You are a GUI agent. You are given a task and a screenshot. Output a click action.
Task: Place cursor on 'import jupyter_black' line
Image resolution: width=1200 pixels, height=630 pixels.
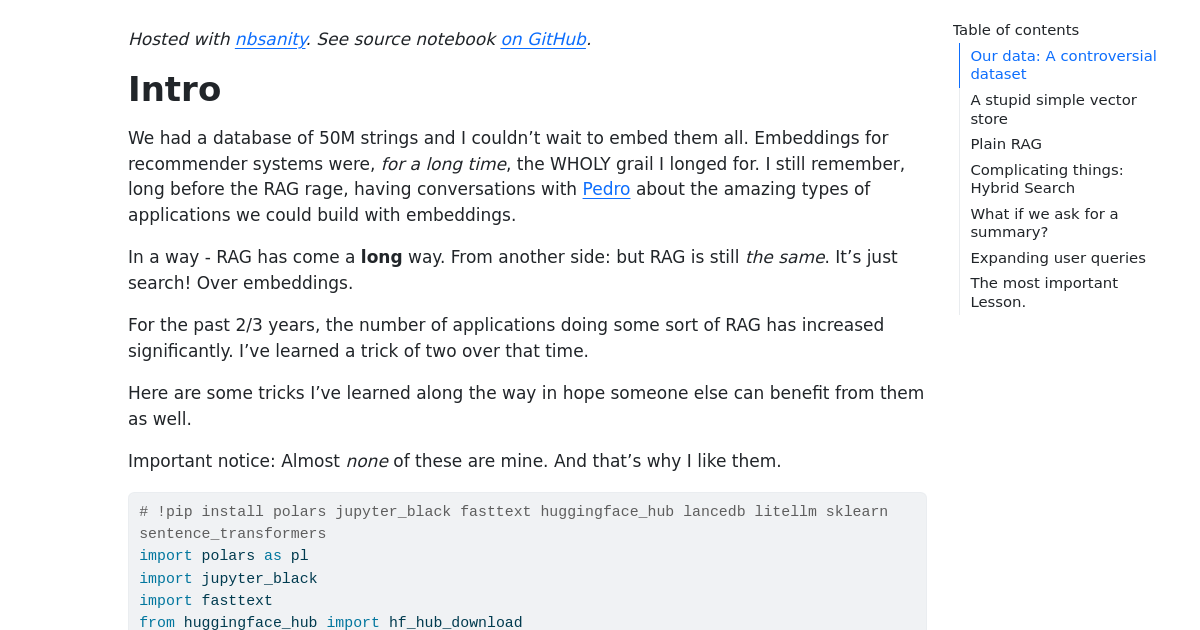pyautogui.click(x=228, y=579)
